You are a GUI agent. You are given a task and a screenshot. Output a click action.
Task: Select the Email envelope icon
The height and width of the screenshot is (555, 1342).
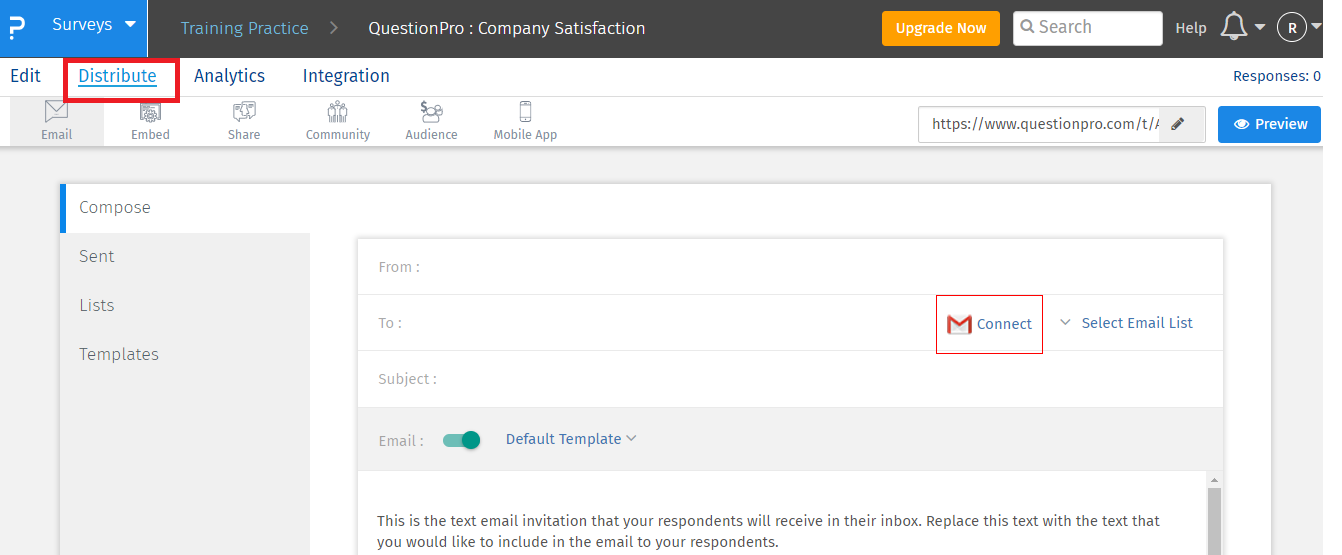(57, 112)
